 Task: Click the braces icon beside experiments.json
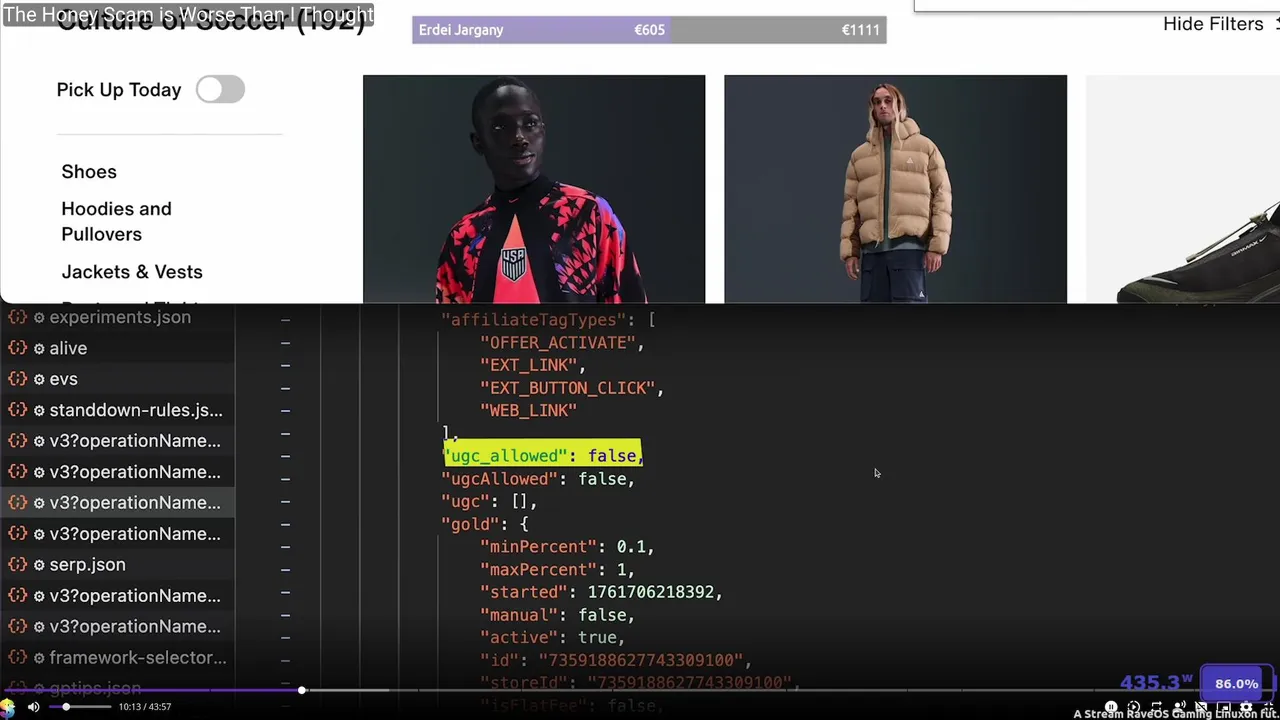click(17, 317)
